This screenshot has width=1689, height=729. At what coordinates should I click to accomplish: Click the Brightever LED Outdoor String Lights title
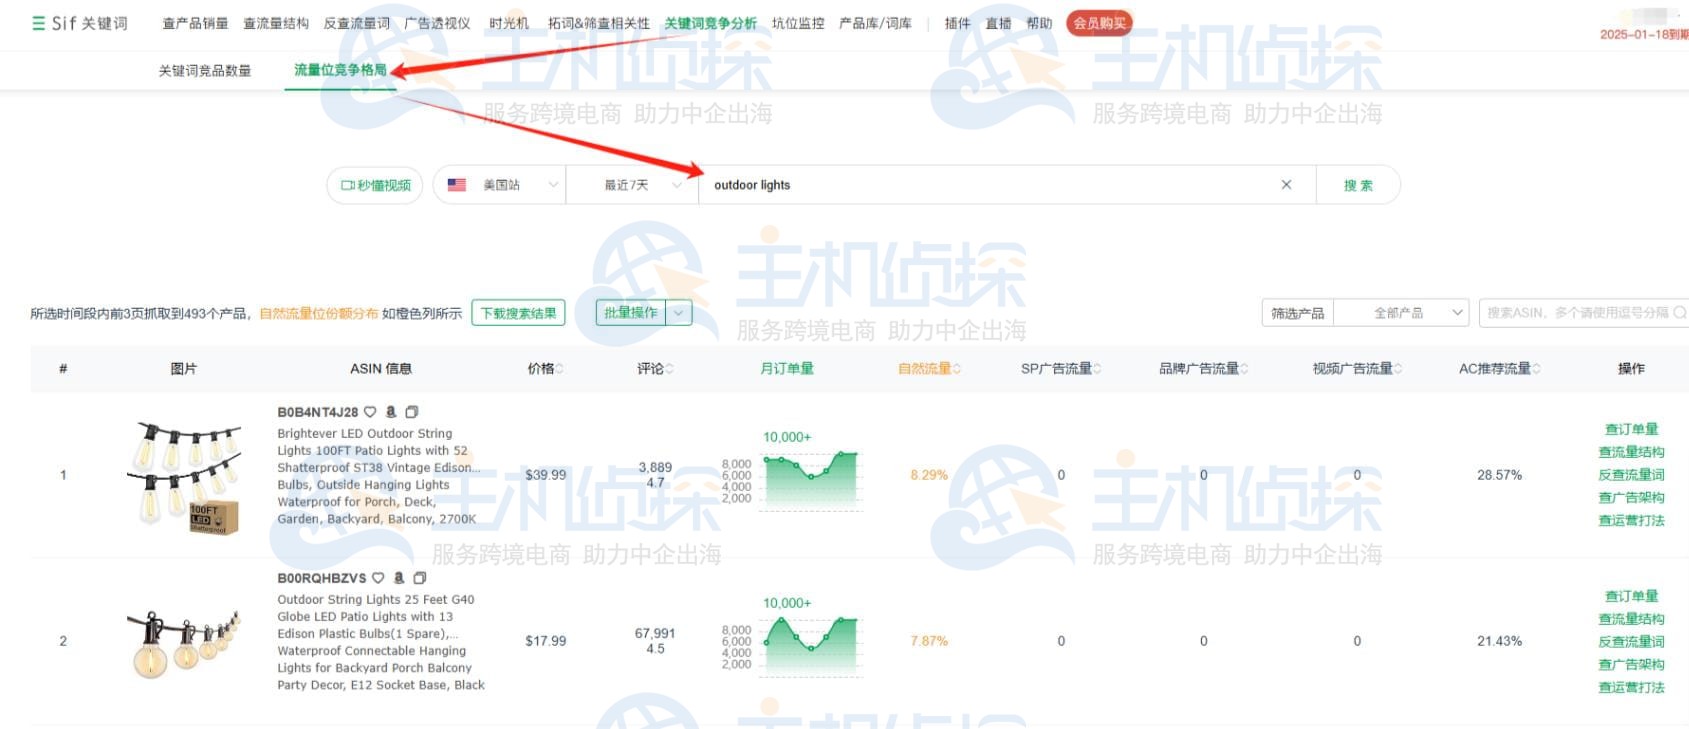click(379, 476)
